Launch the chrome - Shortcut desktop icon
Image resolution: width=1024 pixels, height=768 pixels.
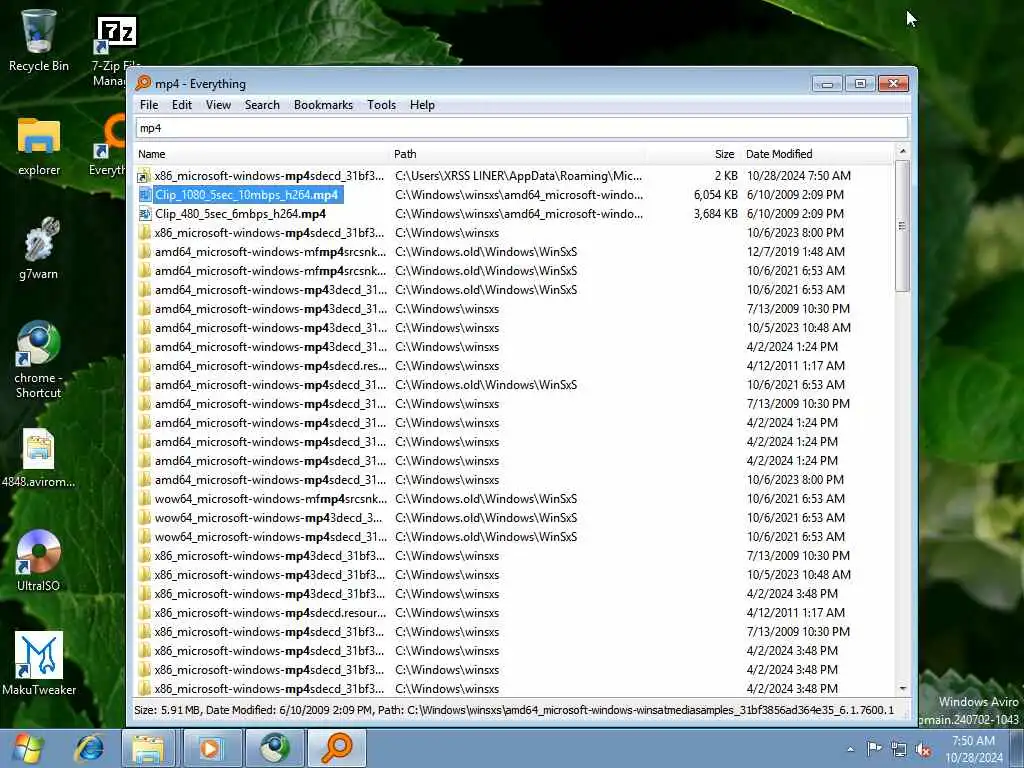39,360
